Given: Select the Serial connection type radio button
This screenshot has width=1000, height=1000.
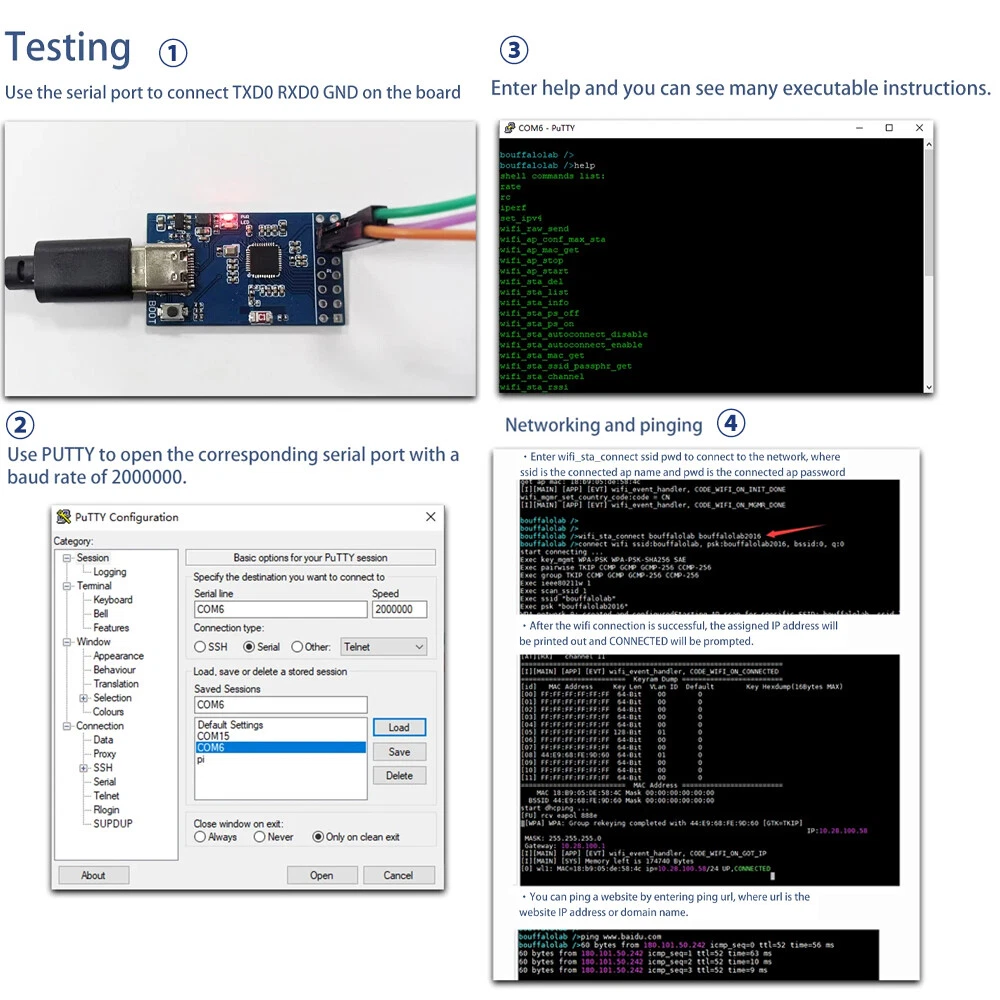Looking at the screenshot, I should (250, 647).
